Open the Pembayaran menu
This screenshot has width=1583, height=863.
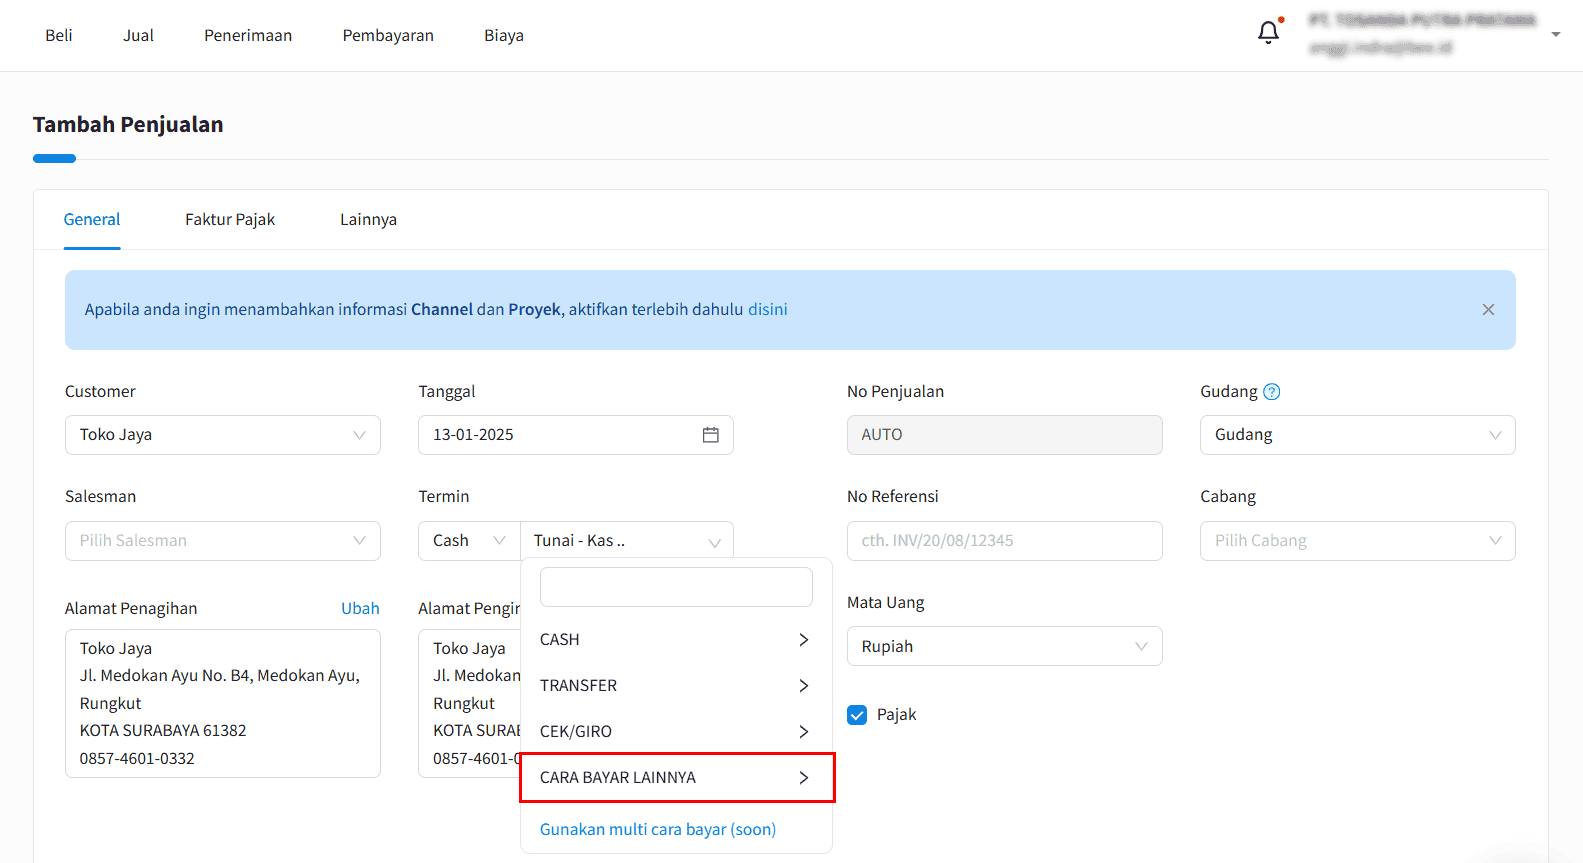tap(388, 36)
